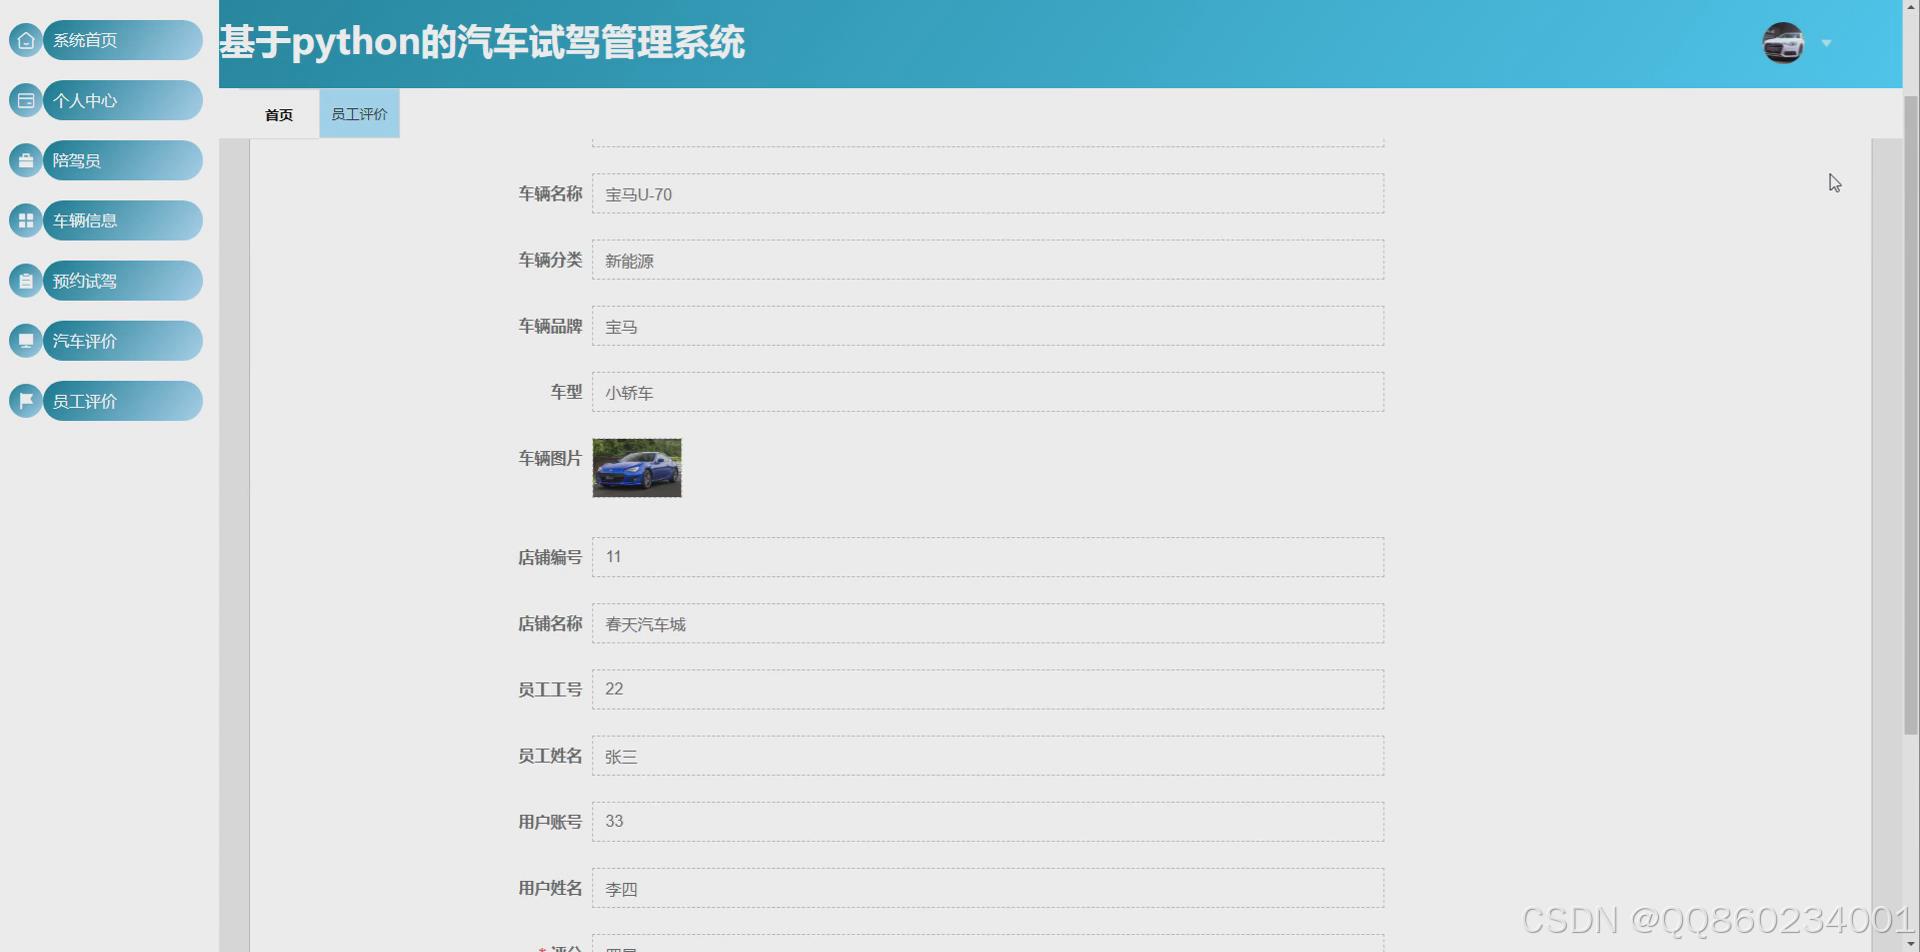Screen dimensions: 1920x952
Task: Open 车辆信息 from the sidebar
Action: 122,220
